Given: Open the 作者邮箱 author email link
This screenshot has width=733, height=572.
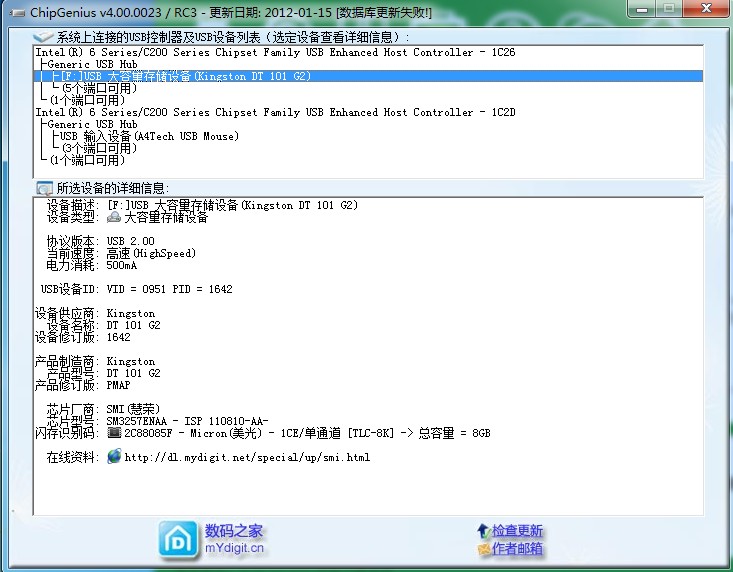Looking at the screenshot, I should click(517, 549).
